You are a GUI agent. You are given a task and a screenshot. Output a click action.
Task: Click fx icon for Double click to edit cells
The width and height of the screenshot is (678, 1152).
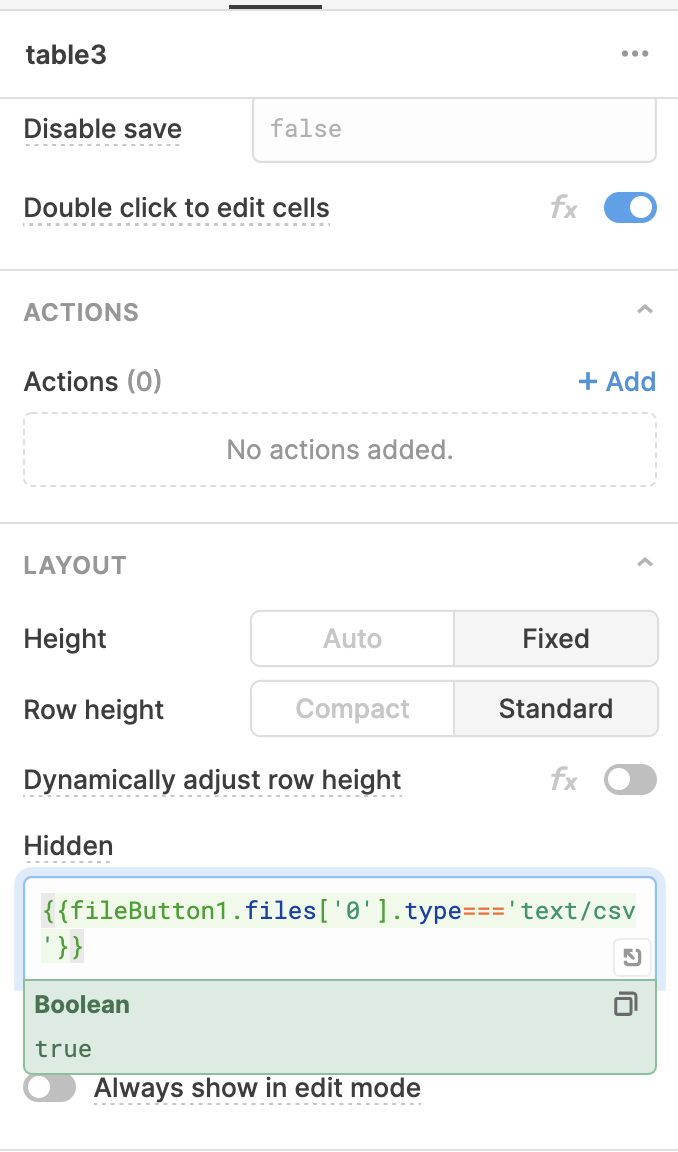click(x=564, y=209)
